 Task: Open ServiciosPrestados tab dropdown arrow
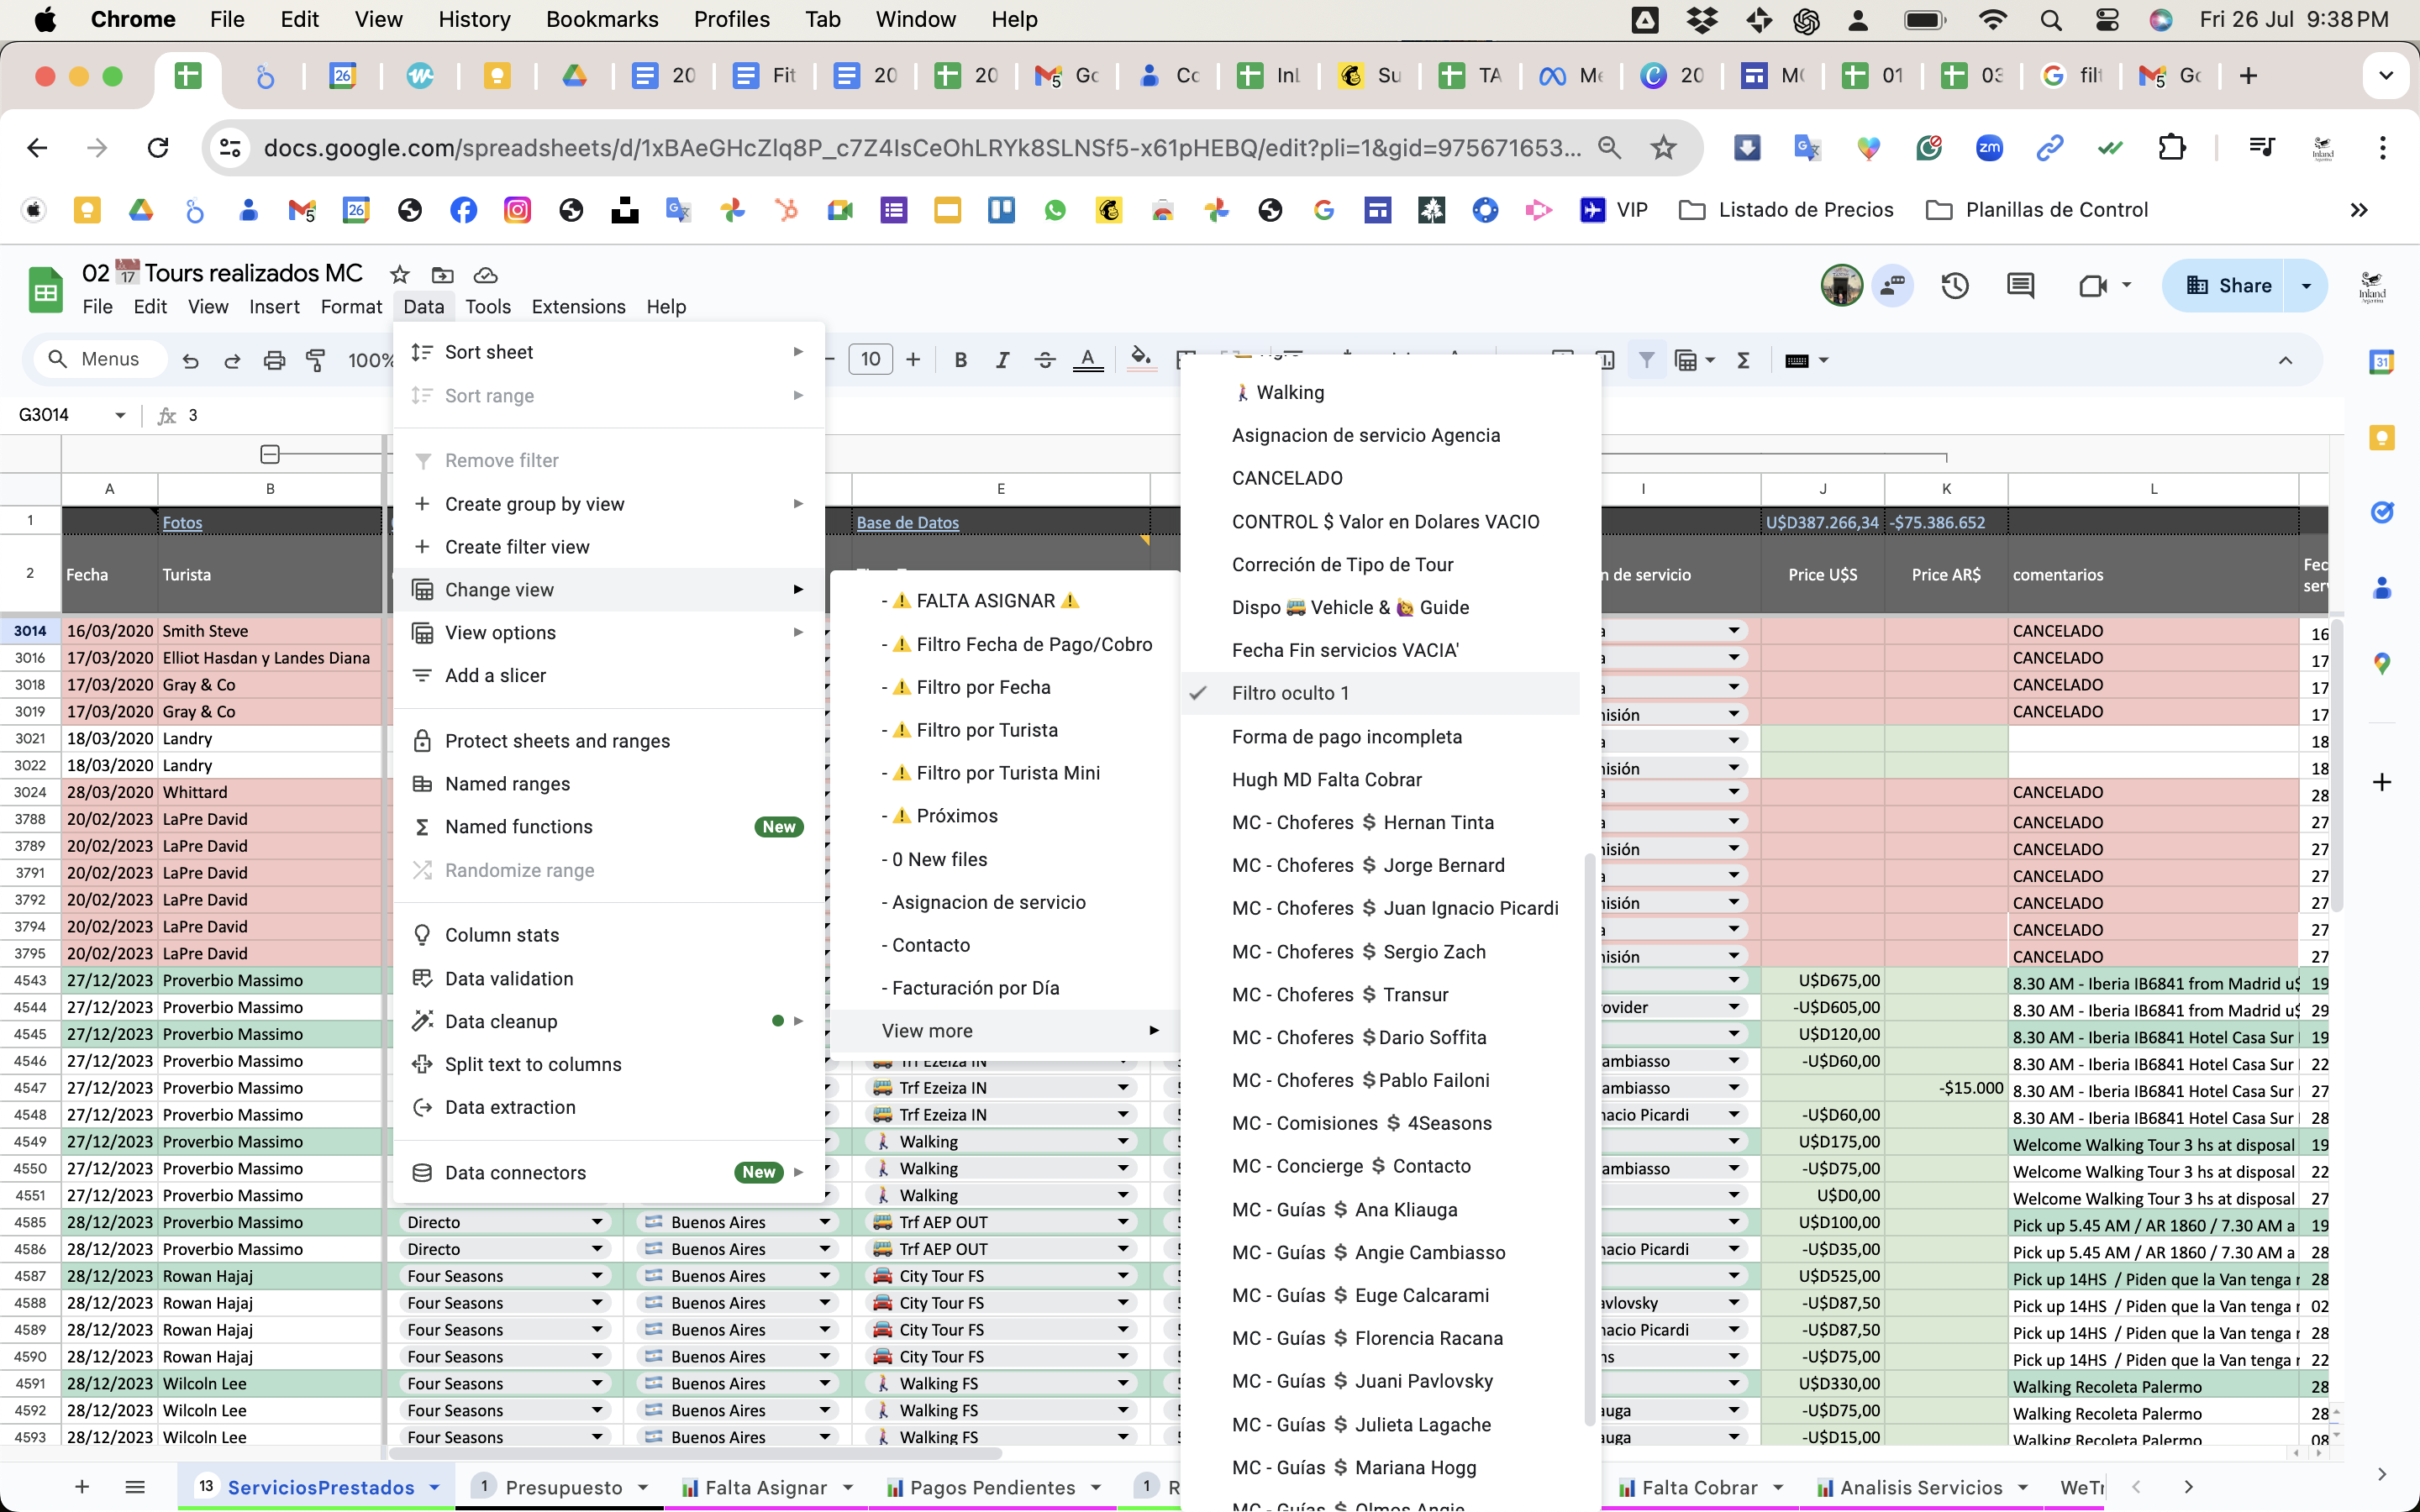click(435, 1488)
